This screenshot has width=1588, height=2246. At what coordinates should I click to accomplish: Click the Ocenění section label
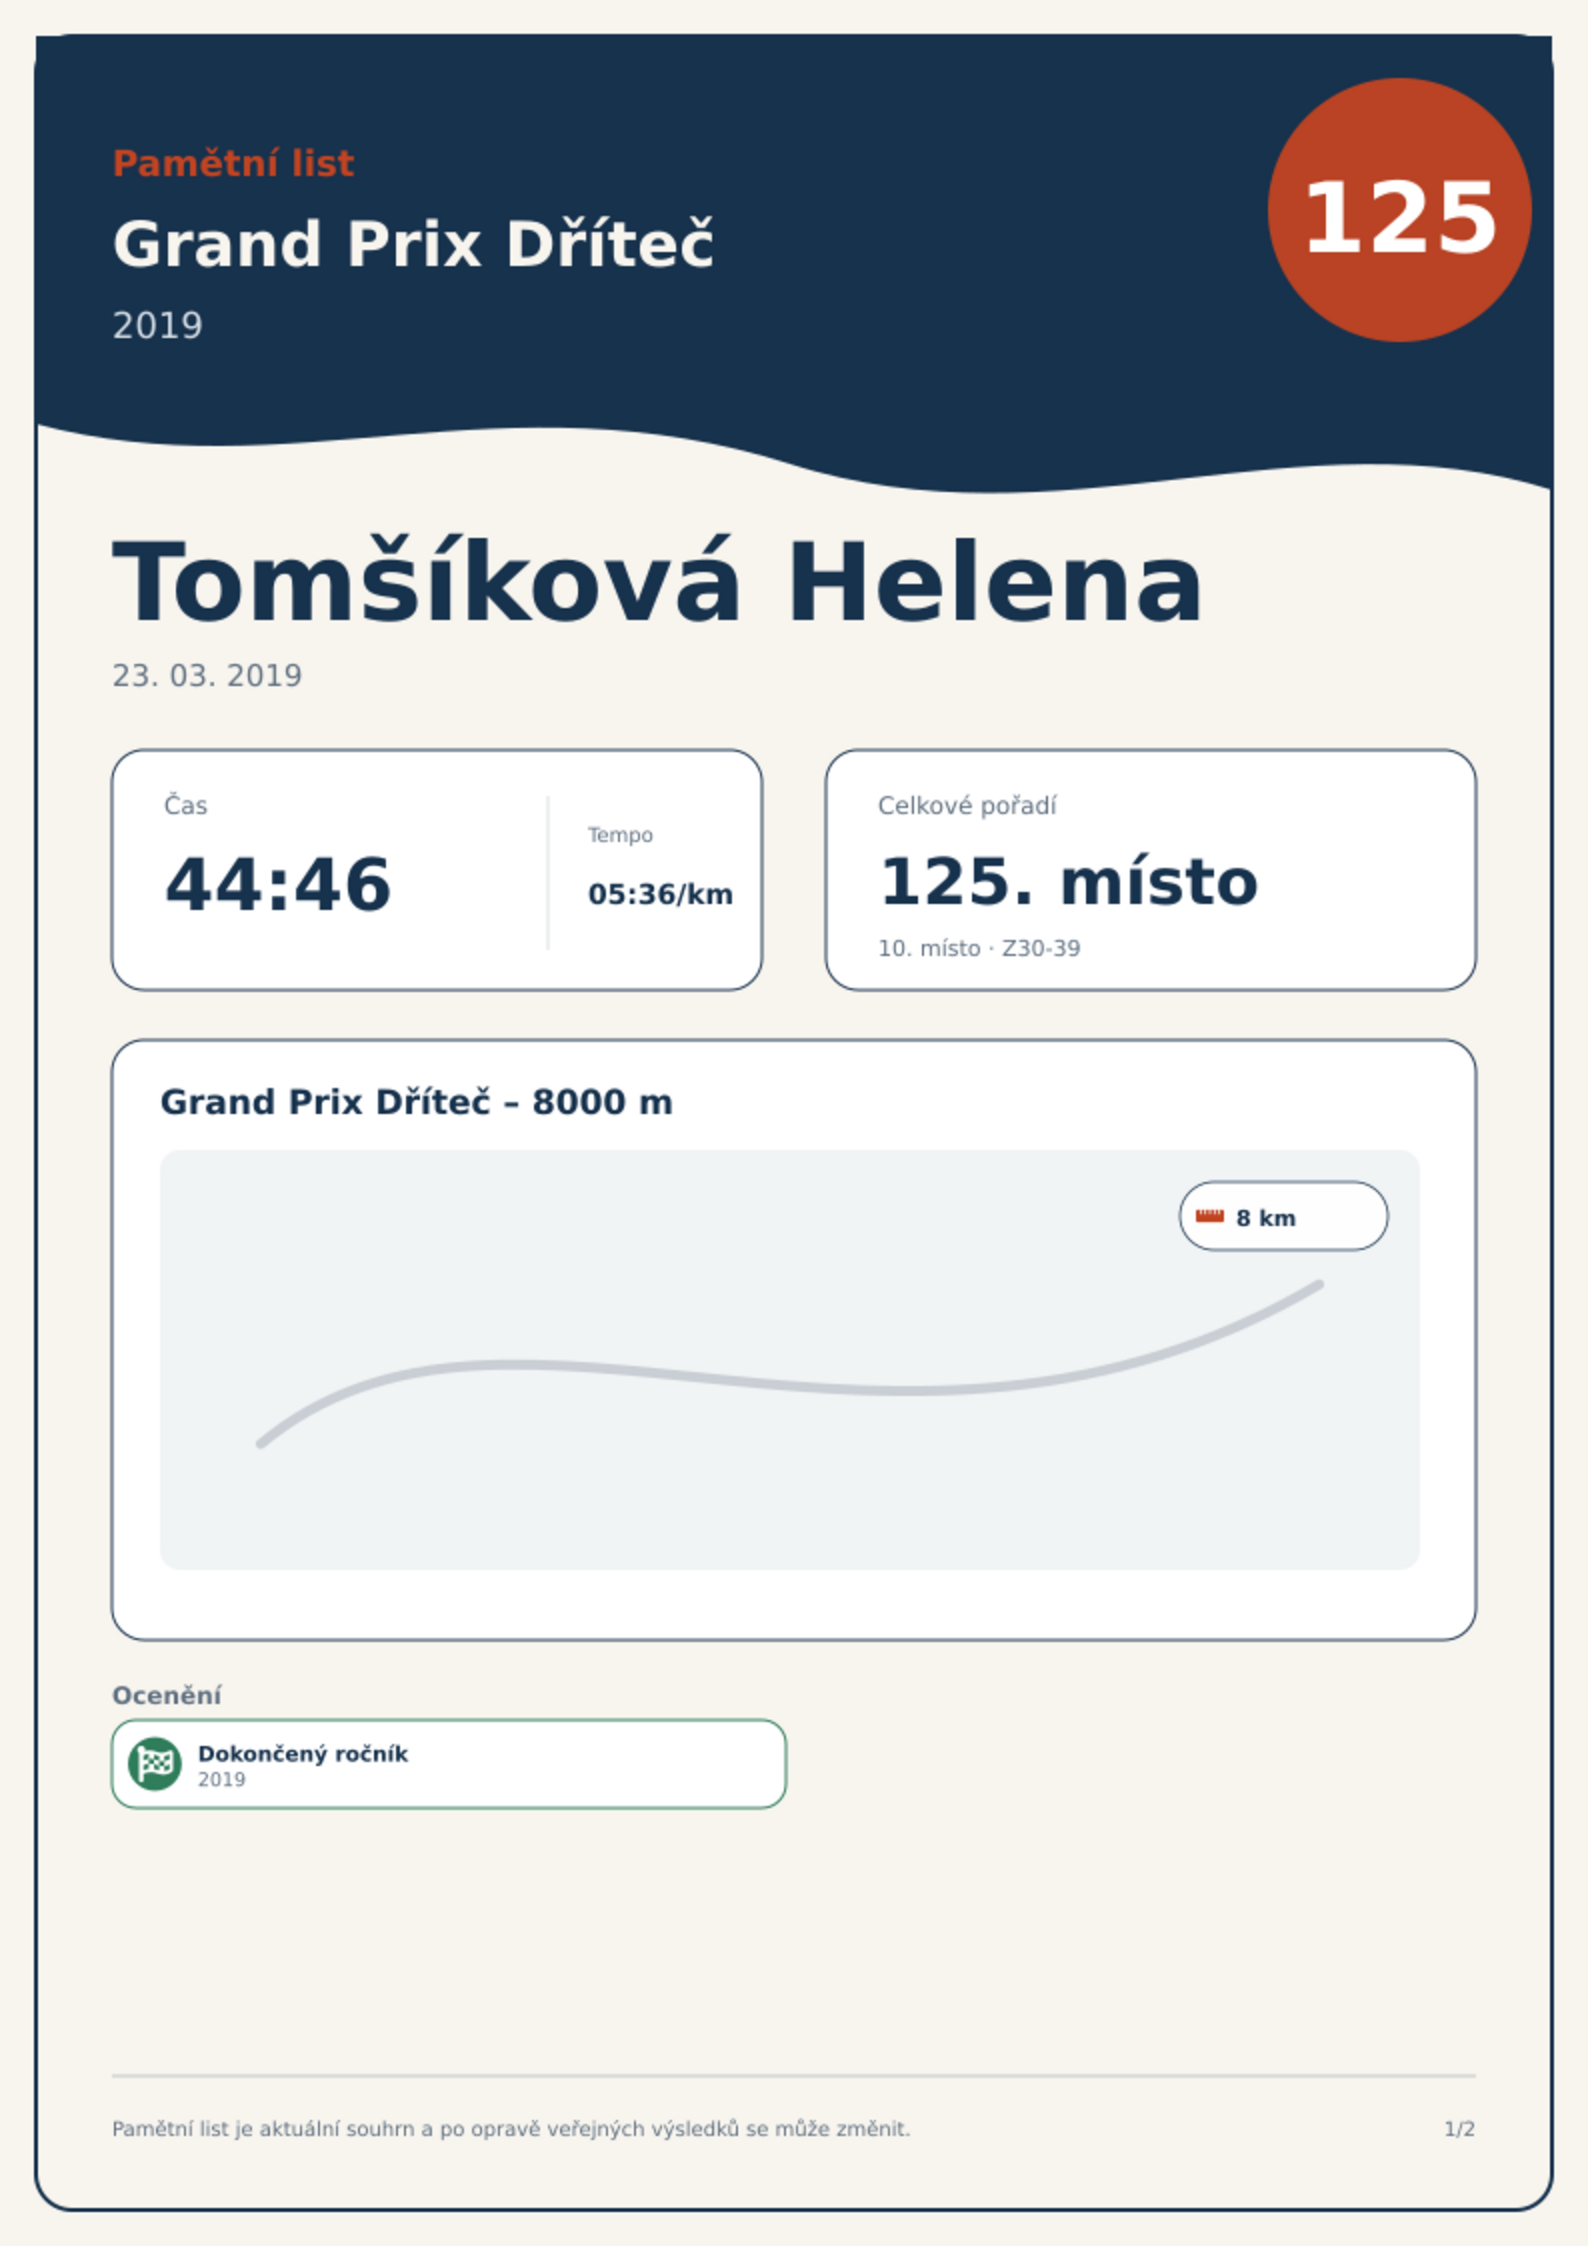[x=166, y=1695]
